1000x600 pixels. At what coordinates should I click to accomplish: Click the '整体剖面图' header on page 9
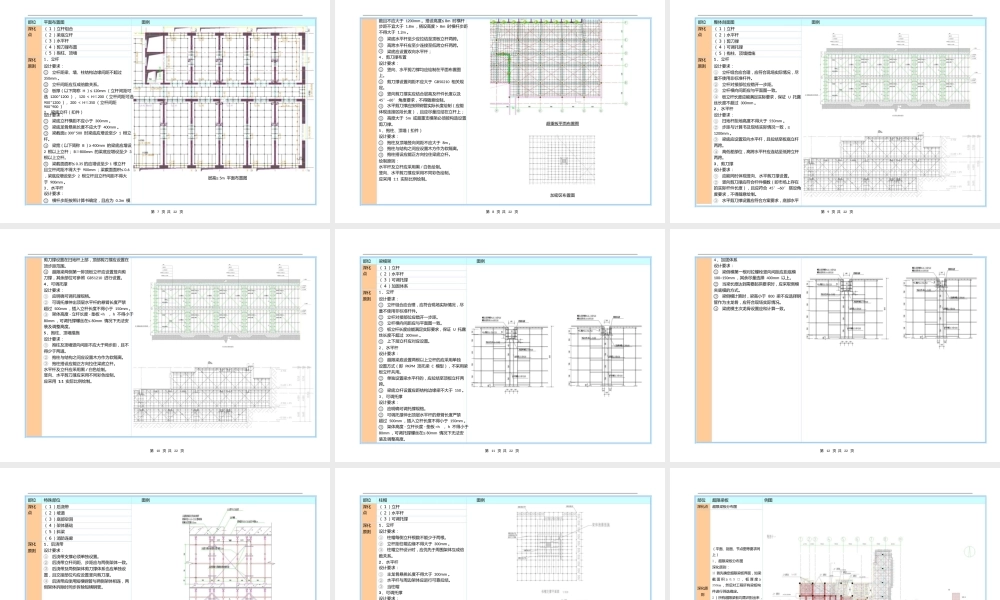(x=724, y=22)
